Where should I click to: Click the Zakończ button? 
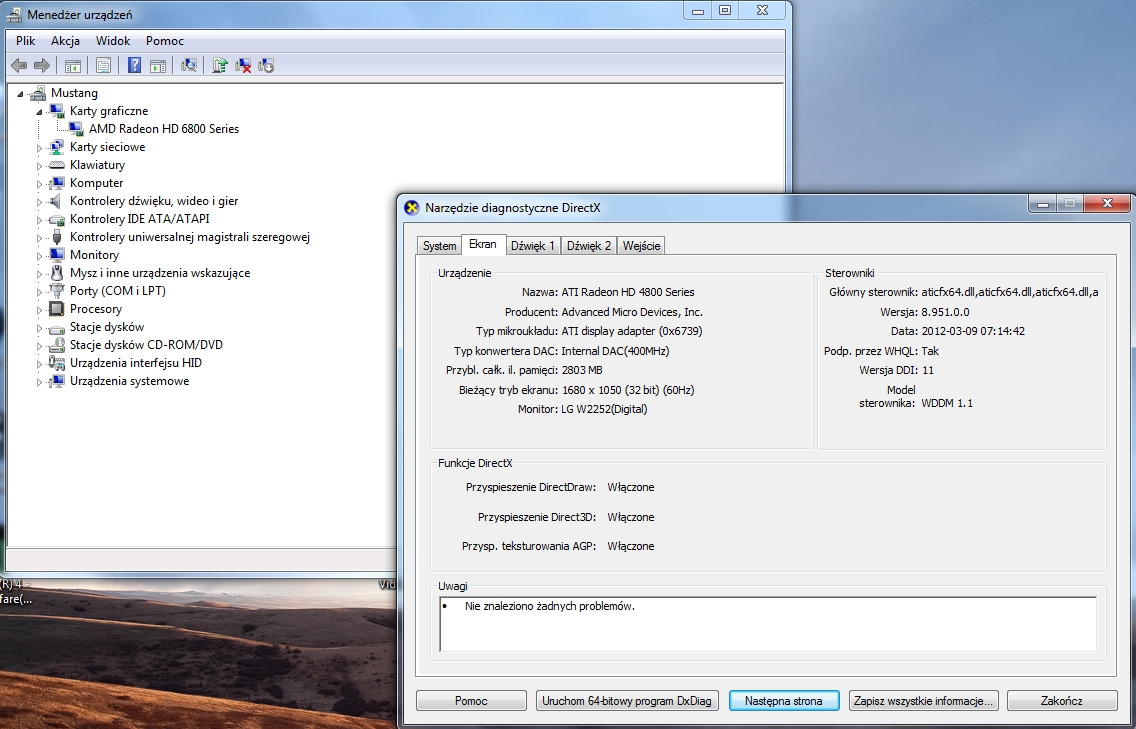(1061, 701)
